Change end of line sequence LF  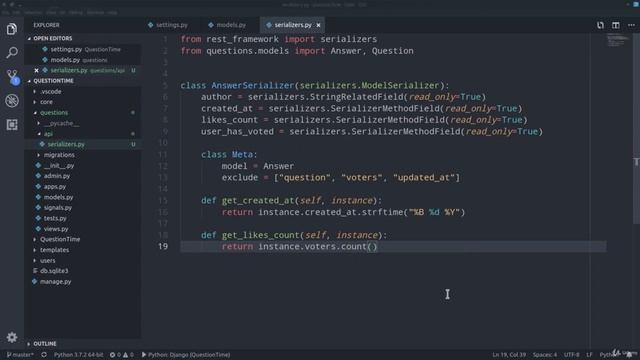tap(589, 355)
